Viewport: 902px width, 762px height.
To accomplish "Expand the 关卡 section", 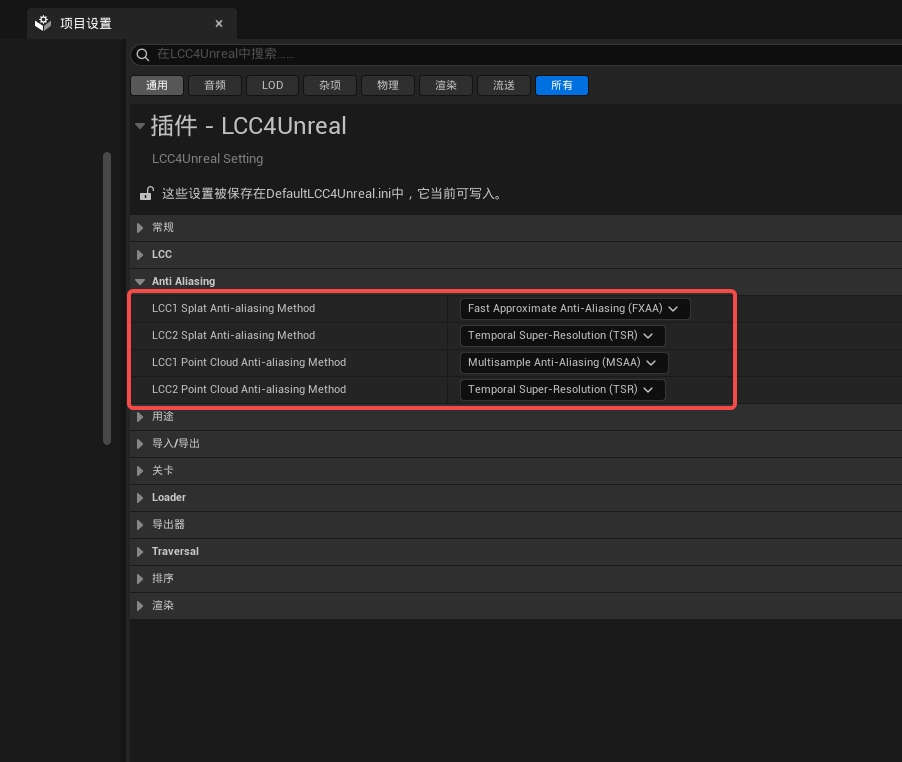I will [140, 471].
